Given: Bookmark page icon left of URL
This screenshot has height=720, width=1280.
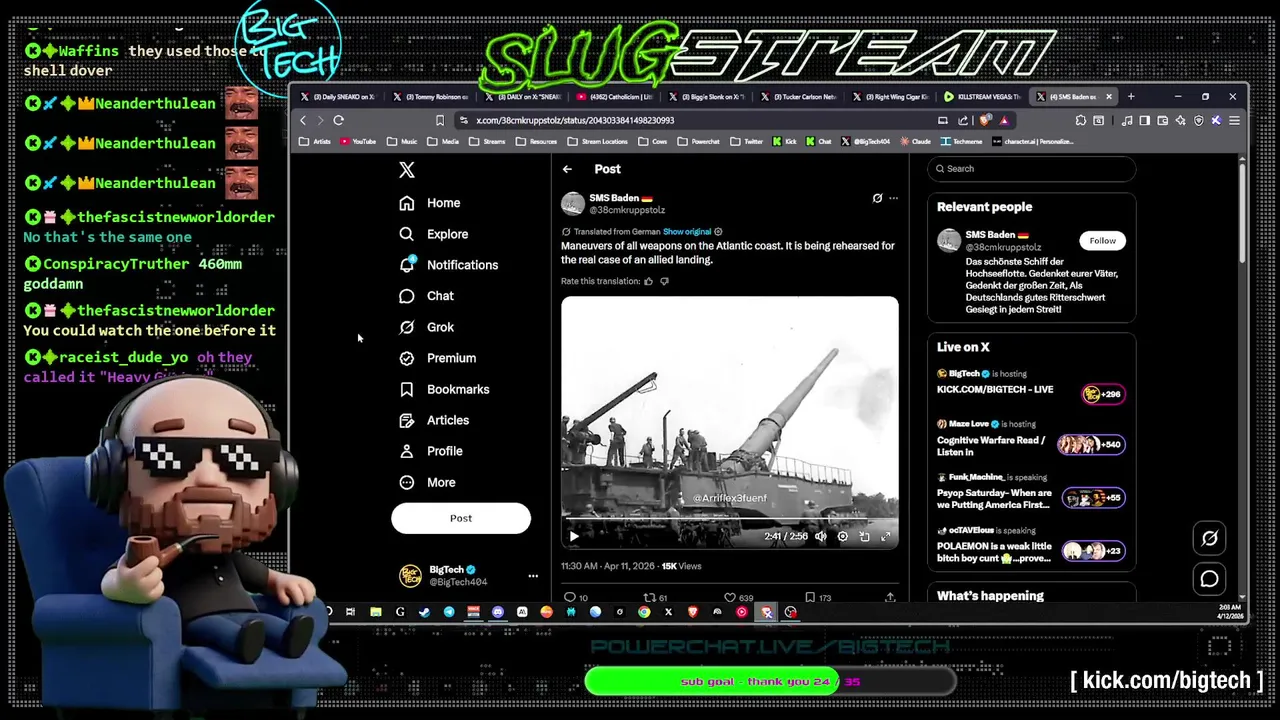Looking at the screenshot, I should point(439,120).
